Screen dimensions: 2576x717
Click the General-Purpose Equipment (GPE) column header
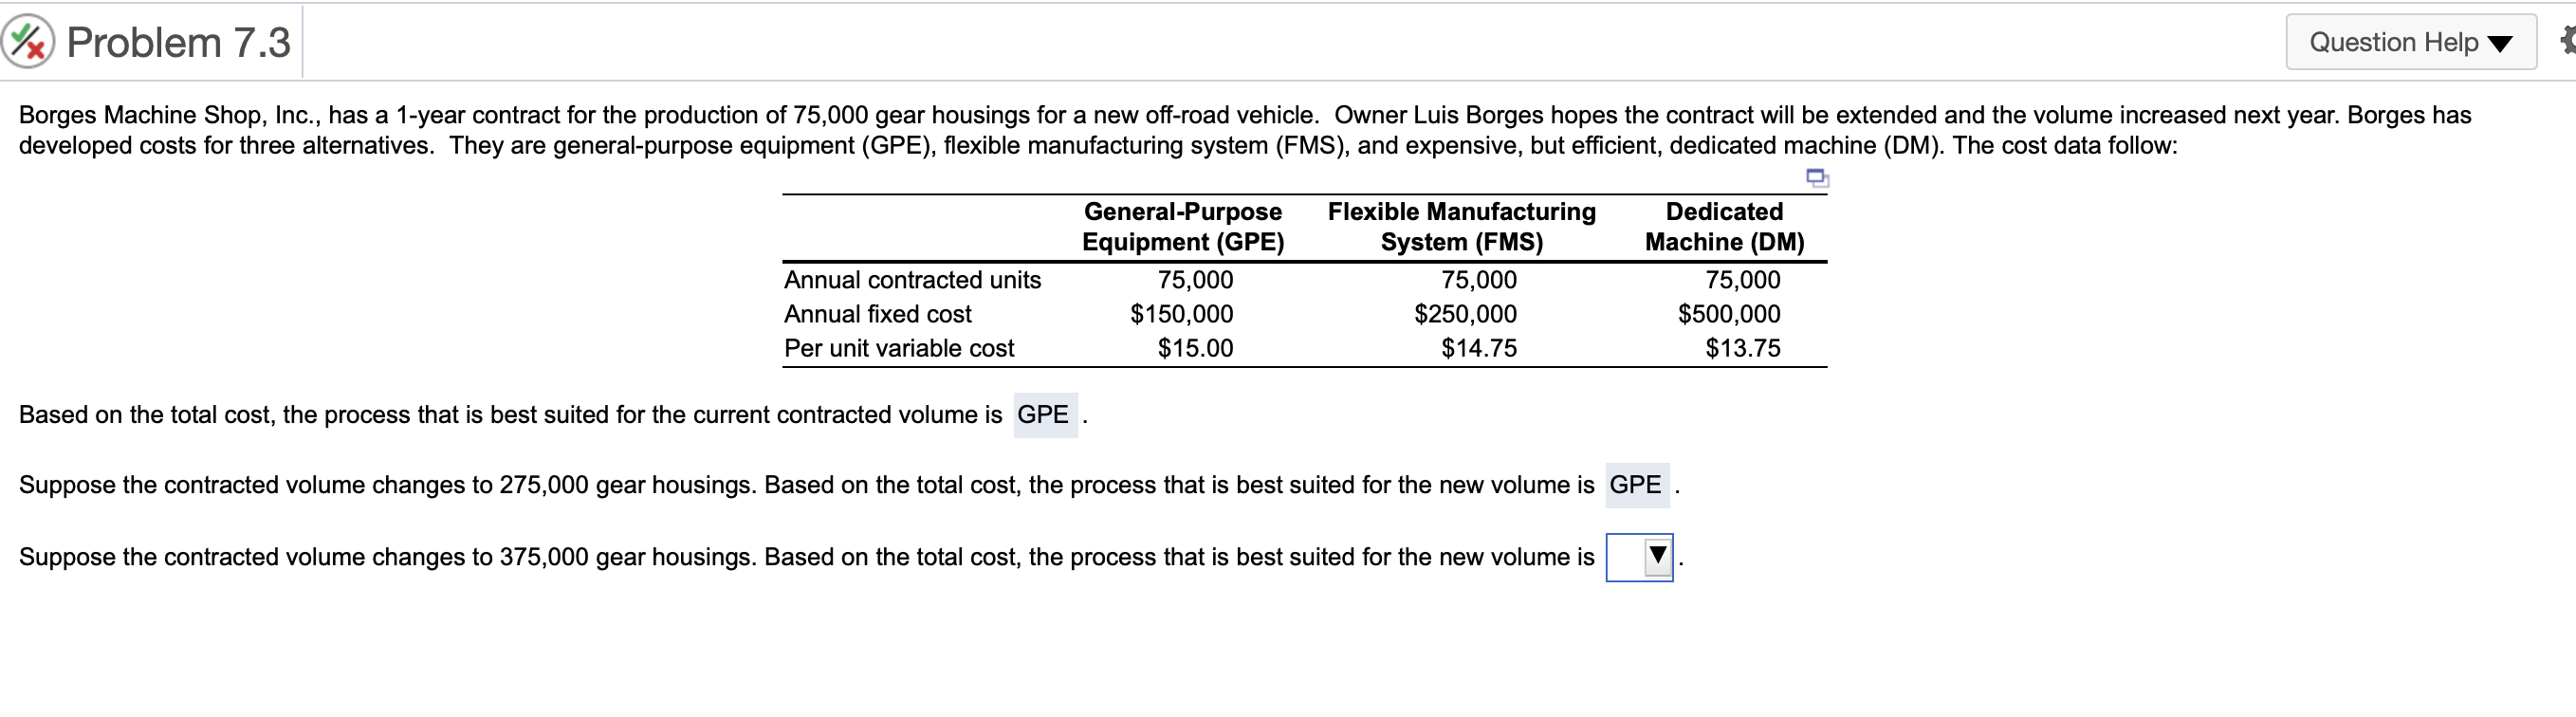pos(1183,227)
